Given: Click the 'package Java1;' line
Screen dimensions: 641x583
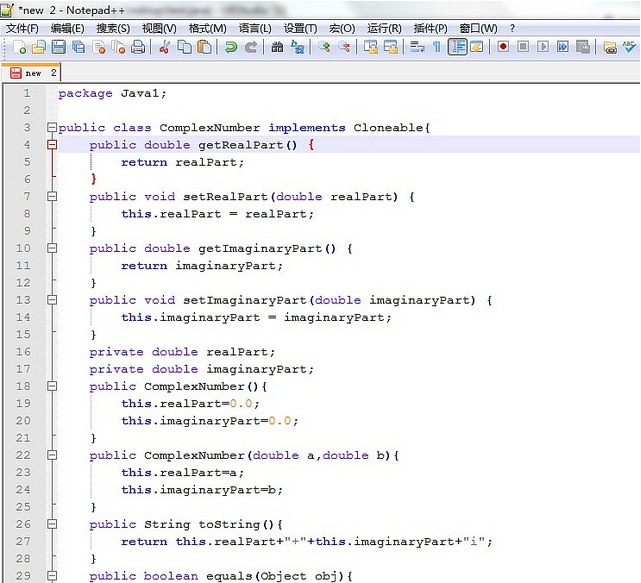Looking at the screenshot, I should (x=112, y=93).
